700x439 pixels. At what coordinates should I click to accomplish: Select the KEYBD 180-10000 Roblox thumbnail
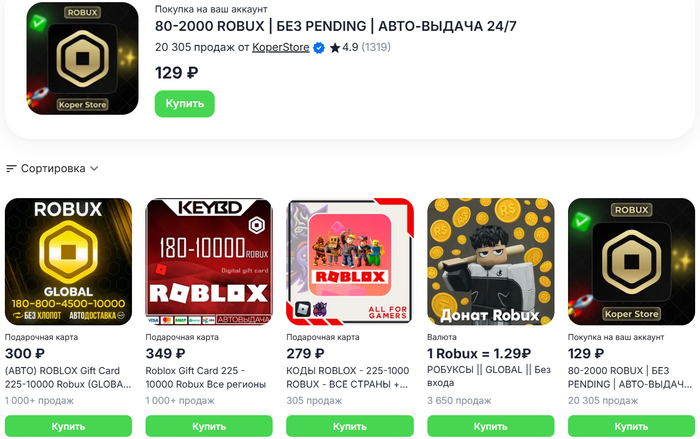(x=208, y=261)
